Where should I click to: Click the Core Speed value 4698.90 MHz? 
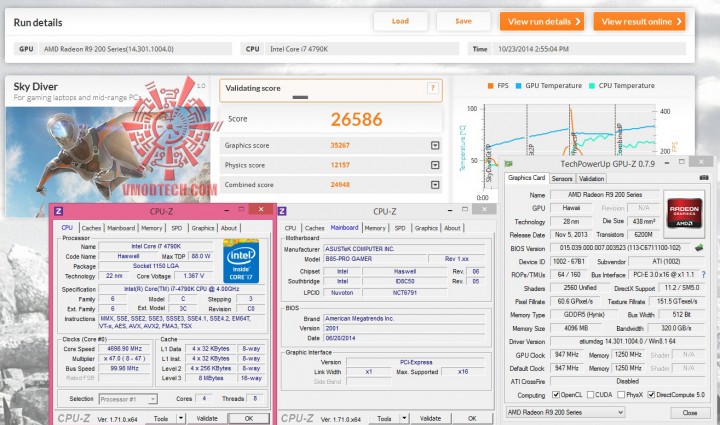point(125,349)
